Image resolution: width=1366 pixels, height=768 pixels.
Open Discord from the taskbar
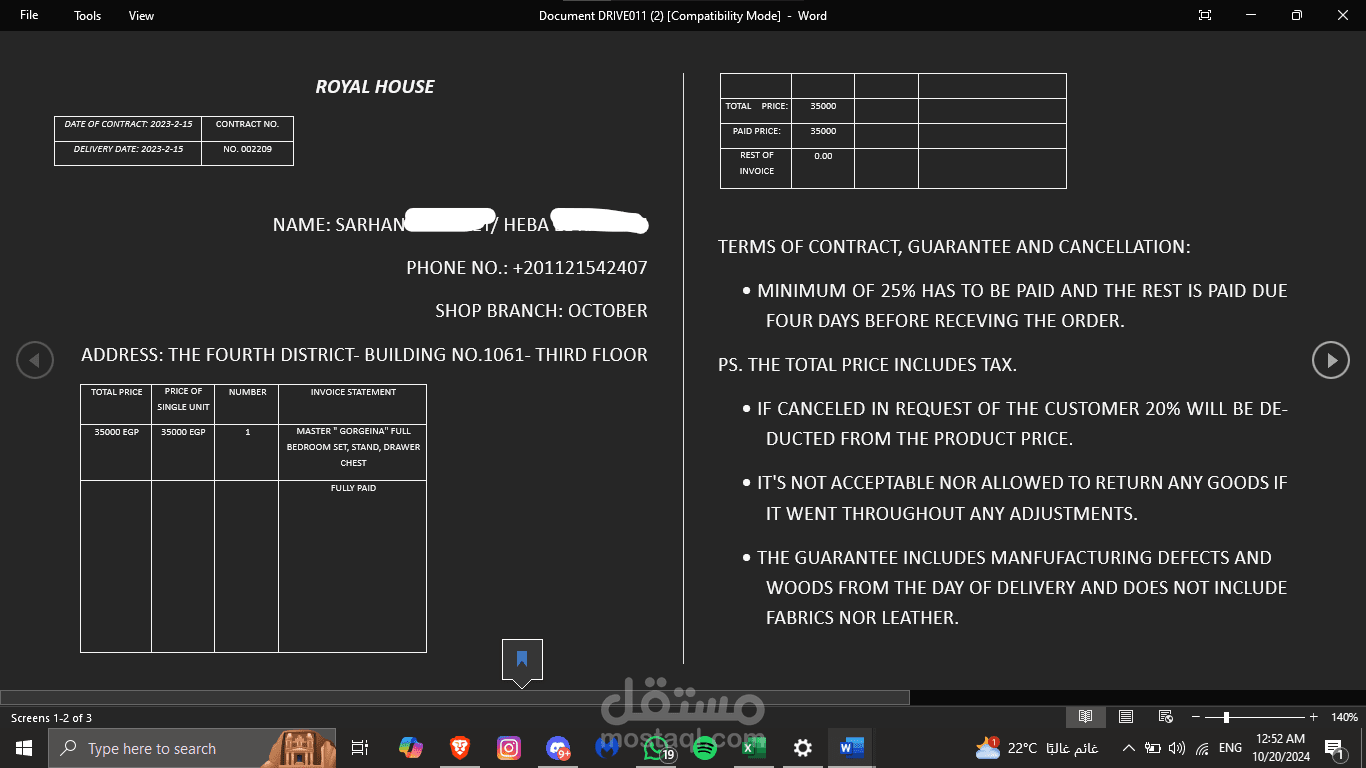click(x=558, y=748)
